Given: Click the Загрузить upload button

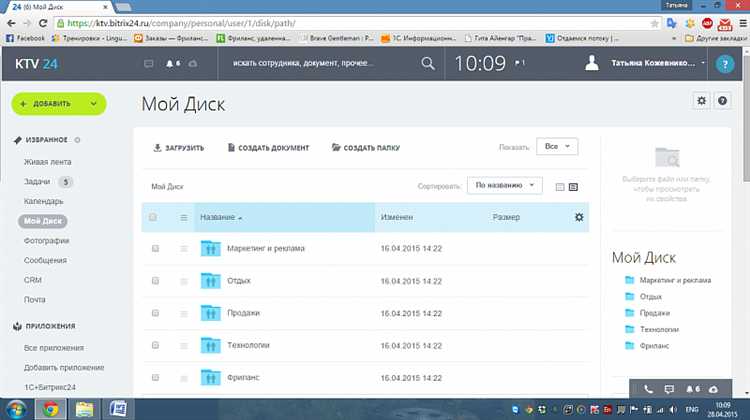Looking at the screenshot, I should coord(179,148).
